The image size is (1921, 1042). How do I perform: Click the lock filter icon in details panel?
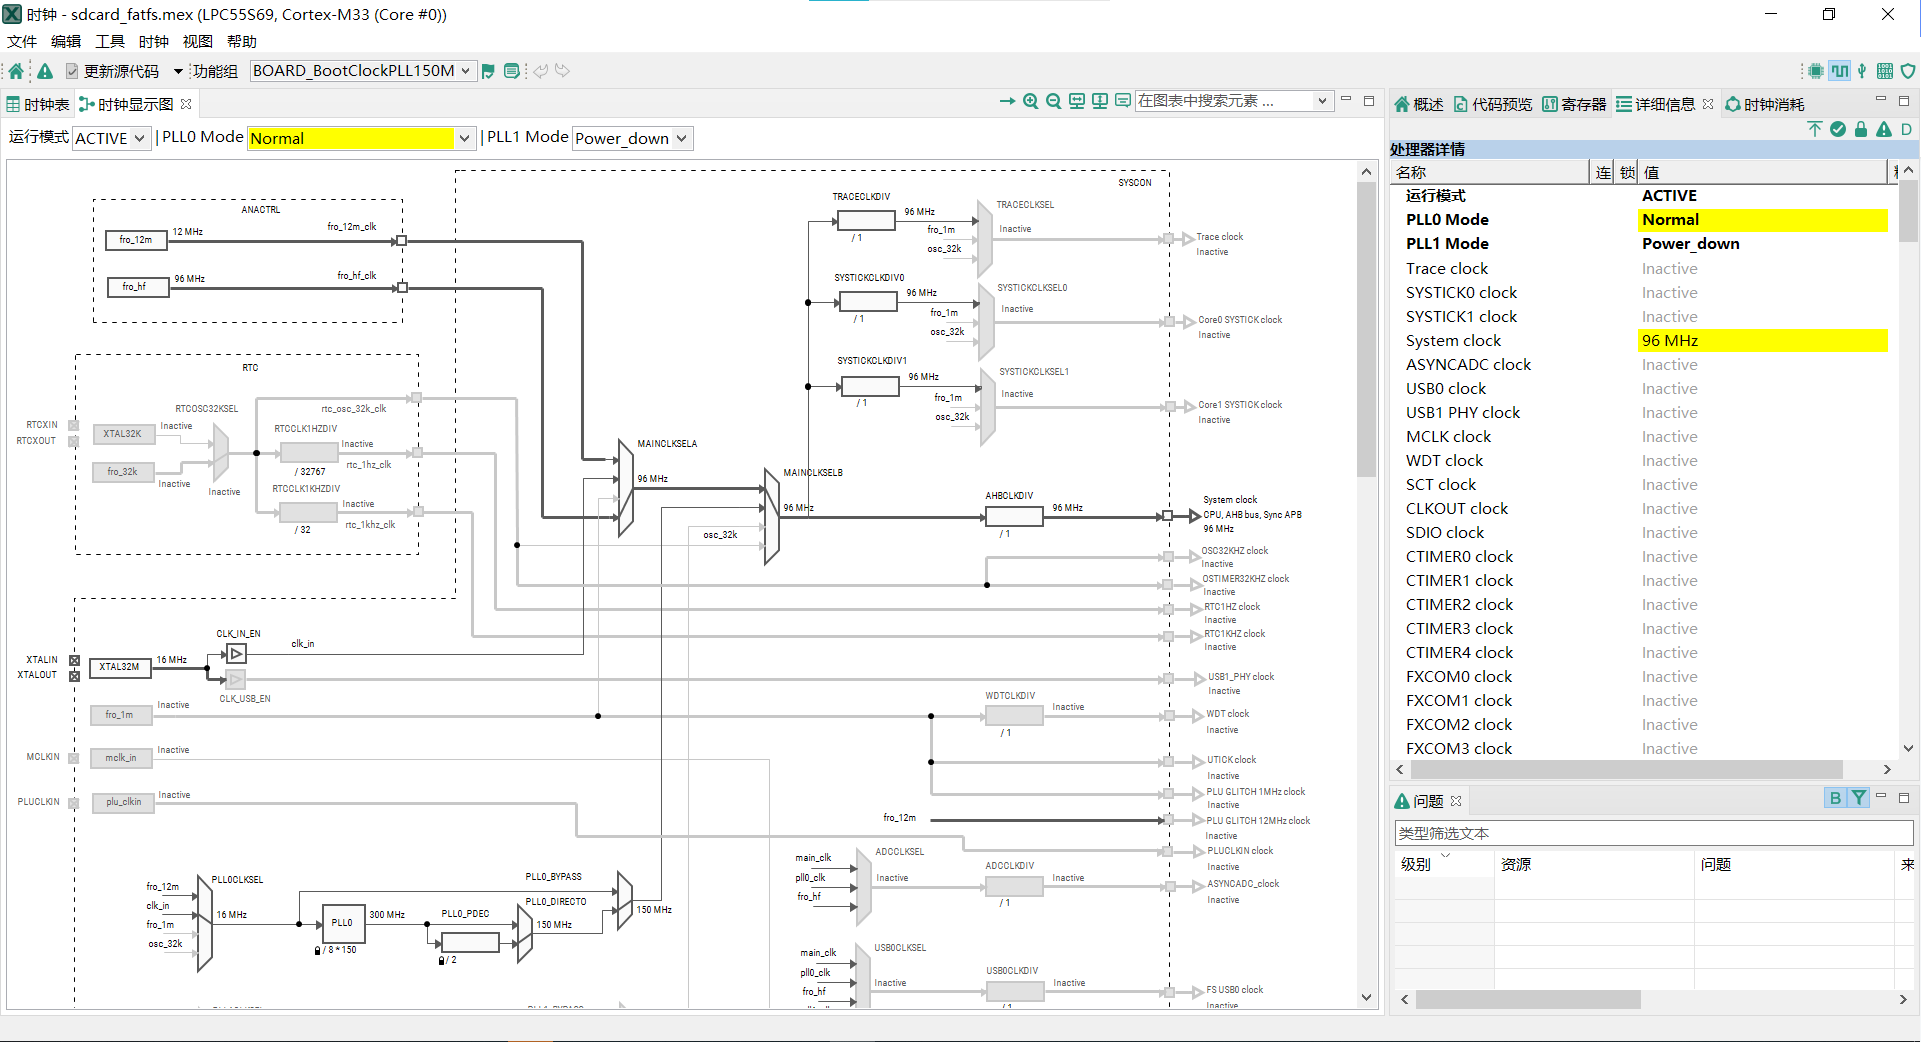[x=1861, y=129]
